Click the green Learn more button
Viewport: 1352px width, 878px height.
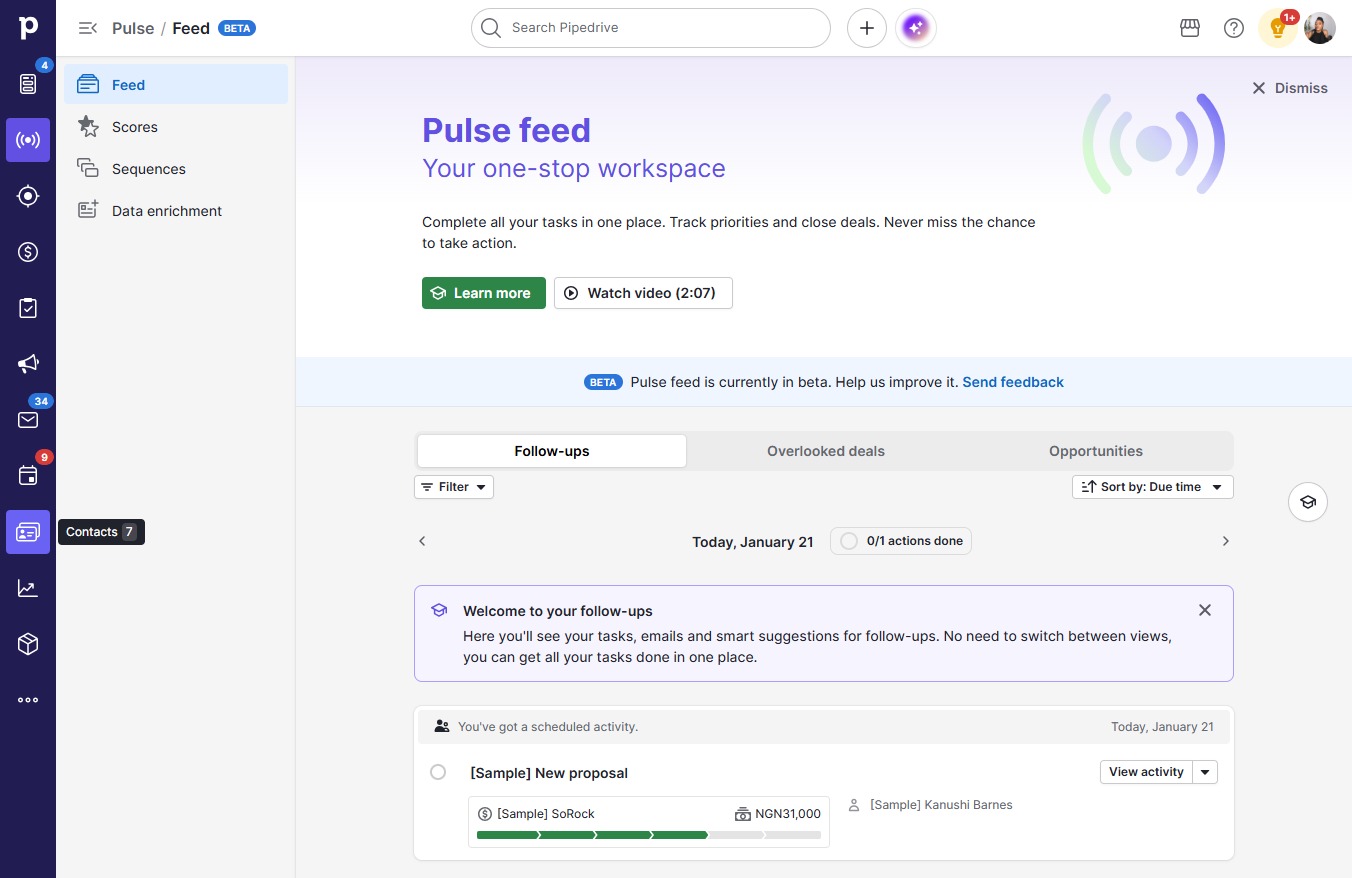click(484, 293)
